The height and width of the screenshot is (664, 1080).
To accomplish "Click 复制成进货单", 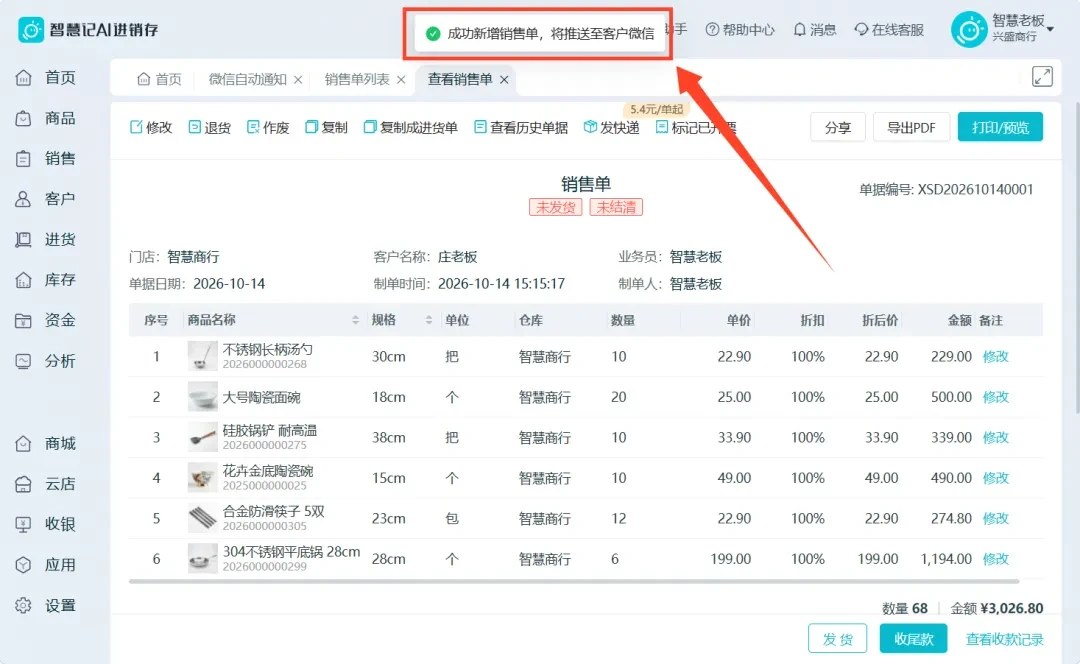I will (411, 127).
